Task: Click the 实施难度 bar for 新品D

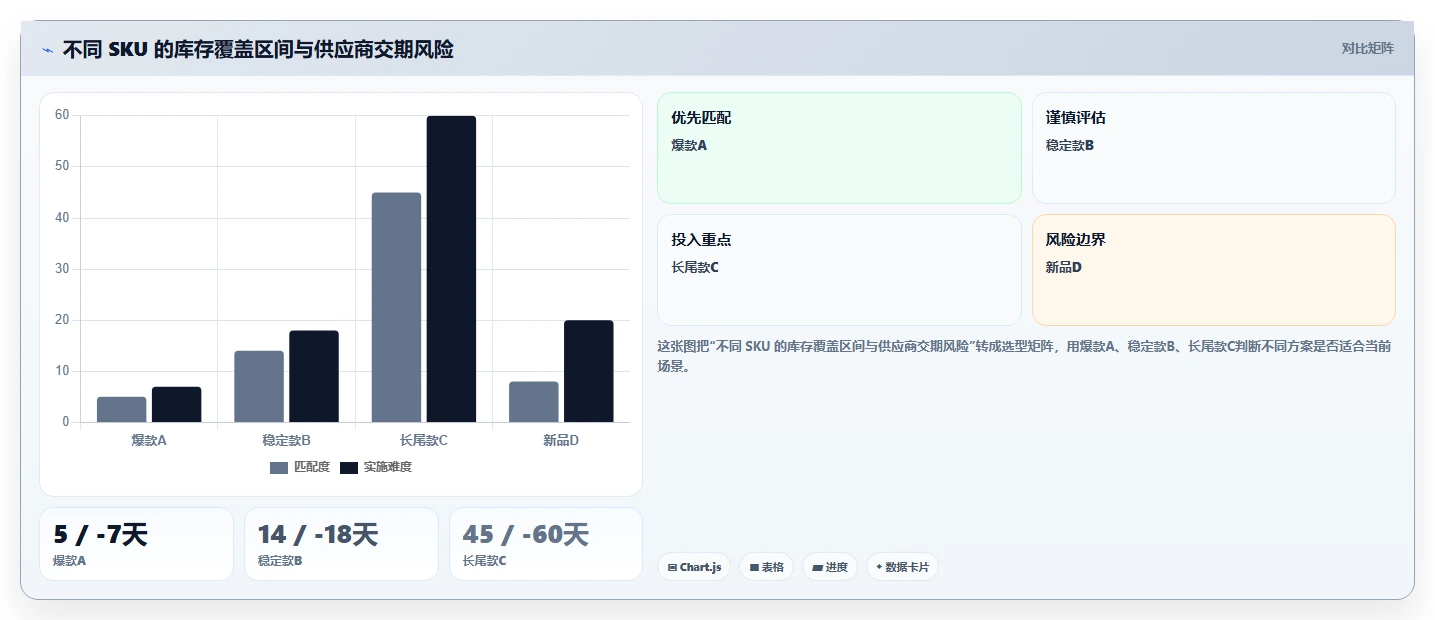Action: point(589,371)
